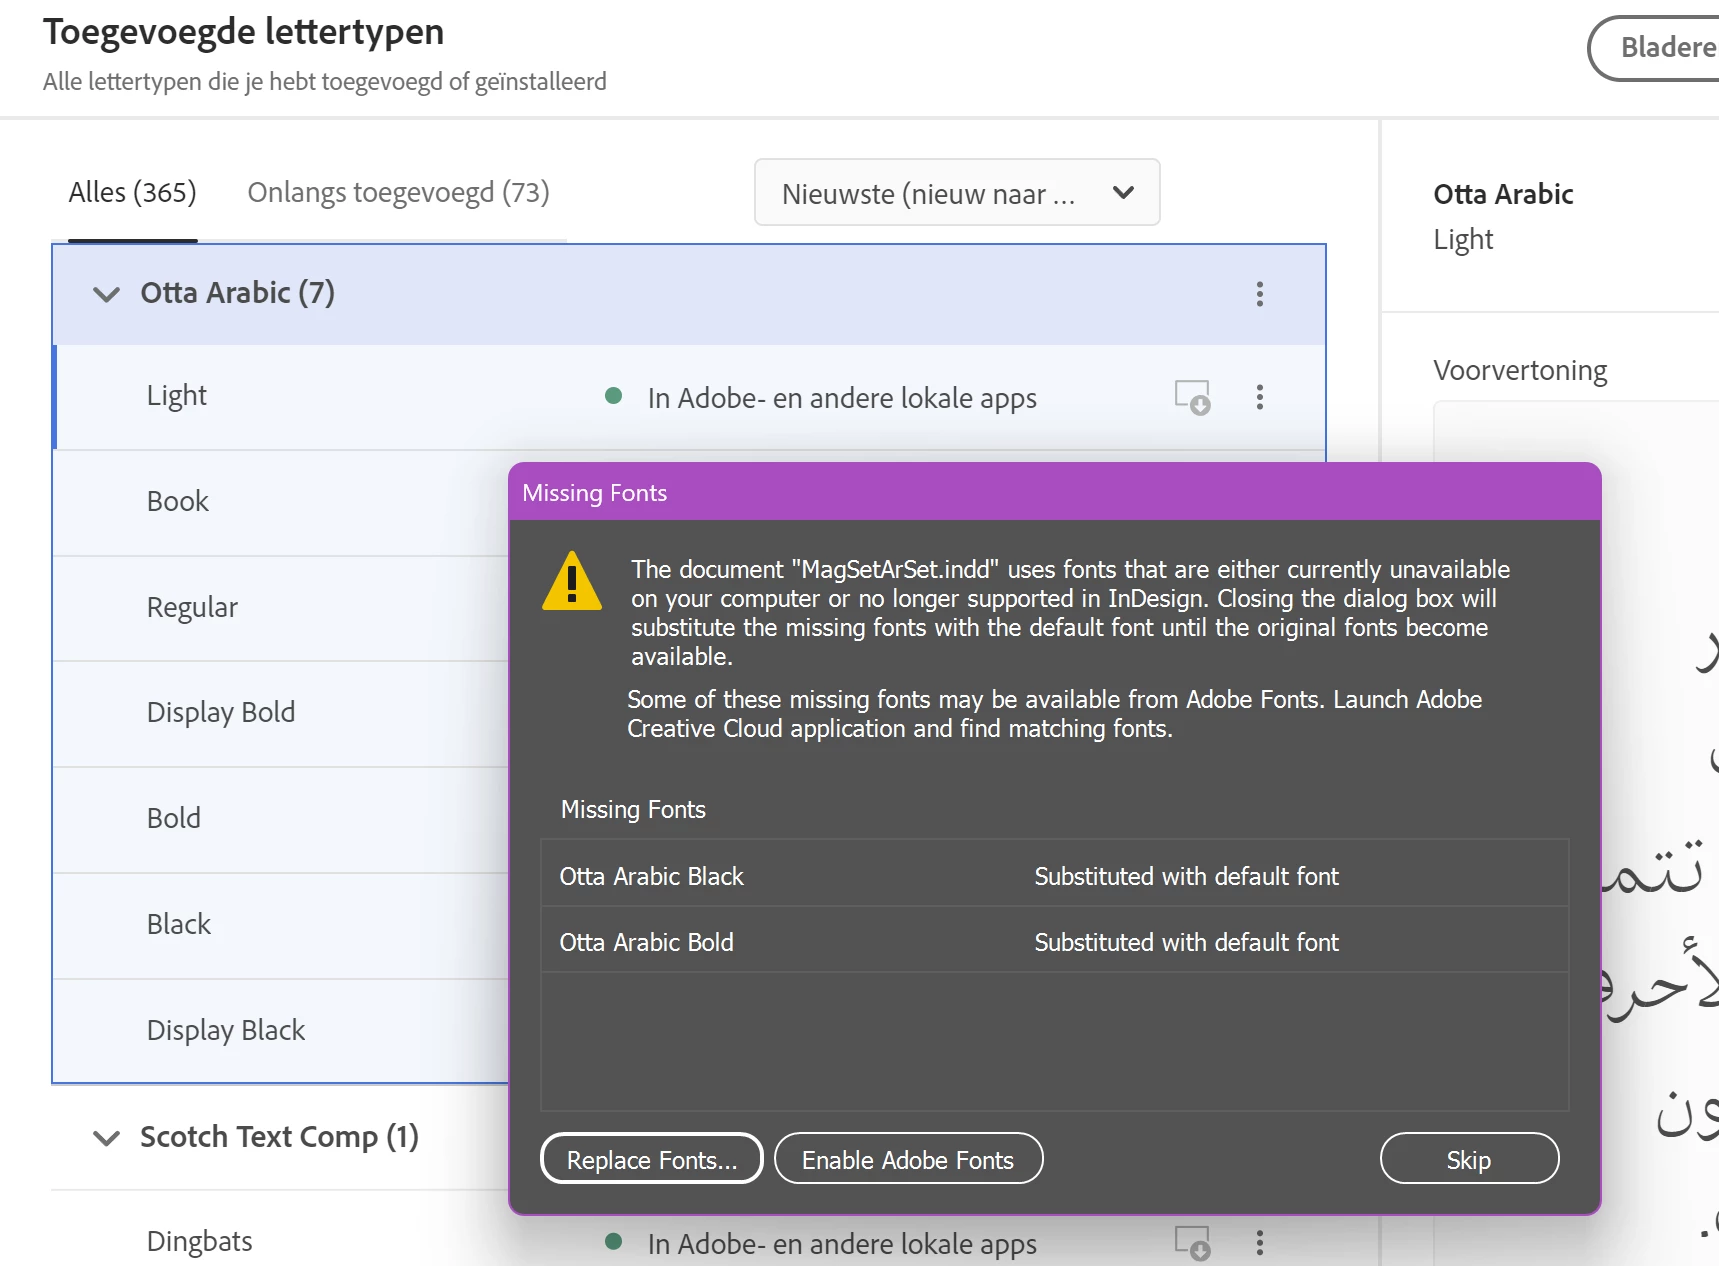Select the Display Bold font style

(280, 713)
